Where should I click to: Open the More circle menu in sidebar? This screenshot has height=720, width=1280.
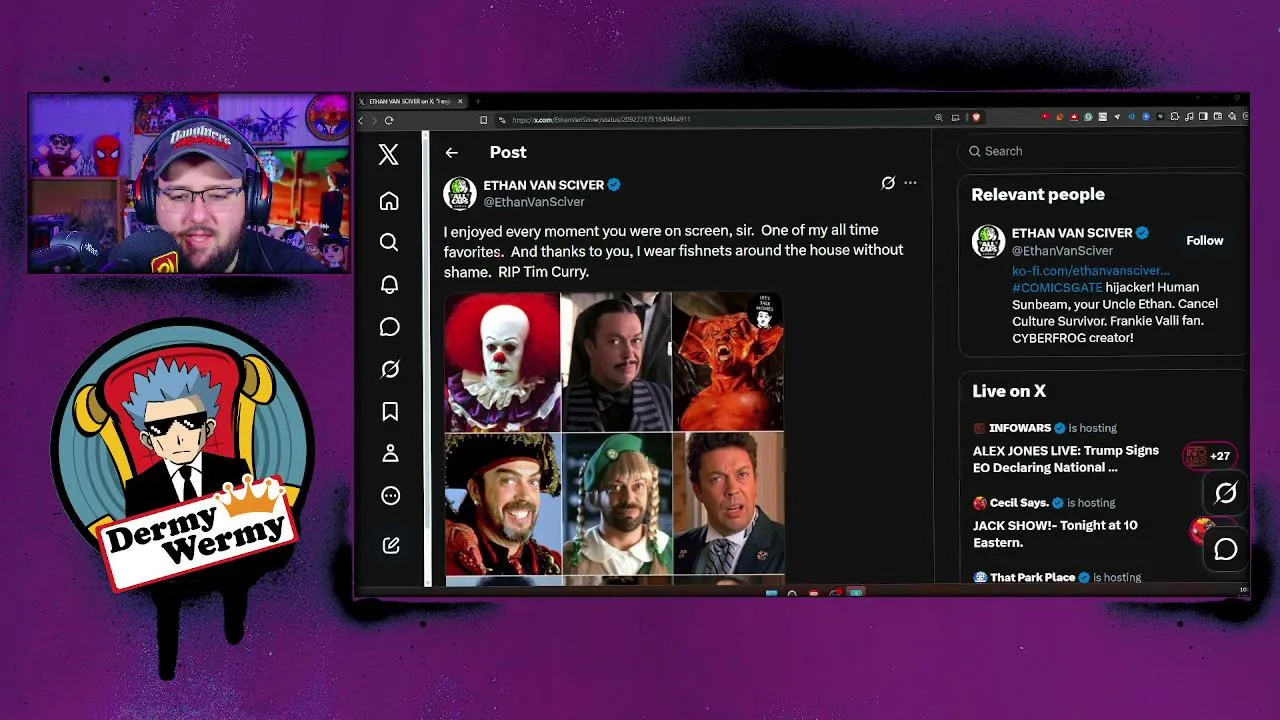(x=390, y=496)
